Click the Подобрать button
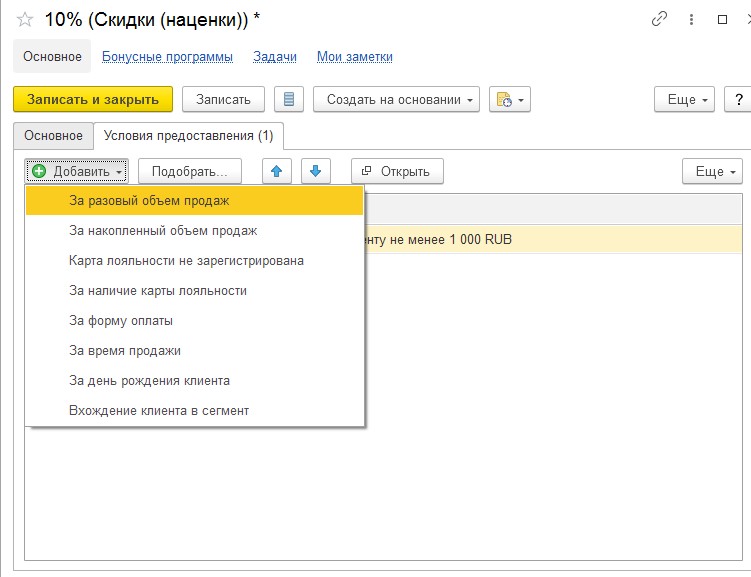This screenshot has width=751, height=577. [190, 171]
